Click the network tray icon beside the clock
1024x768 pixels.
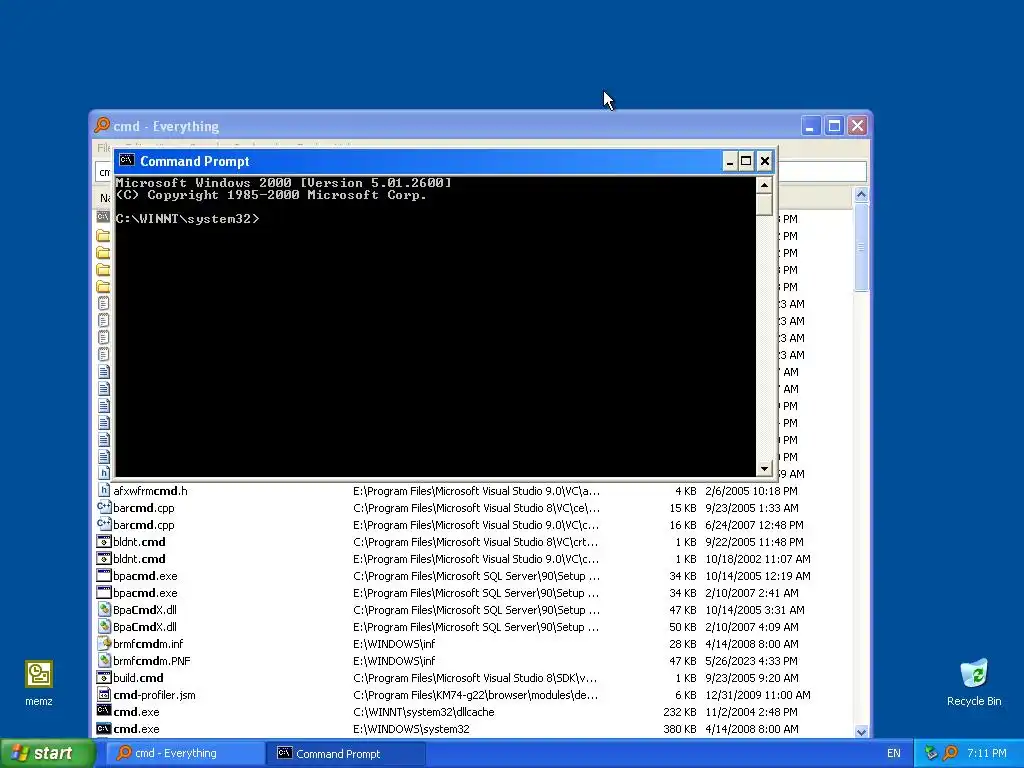931,753
